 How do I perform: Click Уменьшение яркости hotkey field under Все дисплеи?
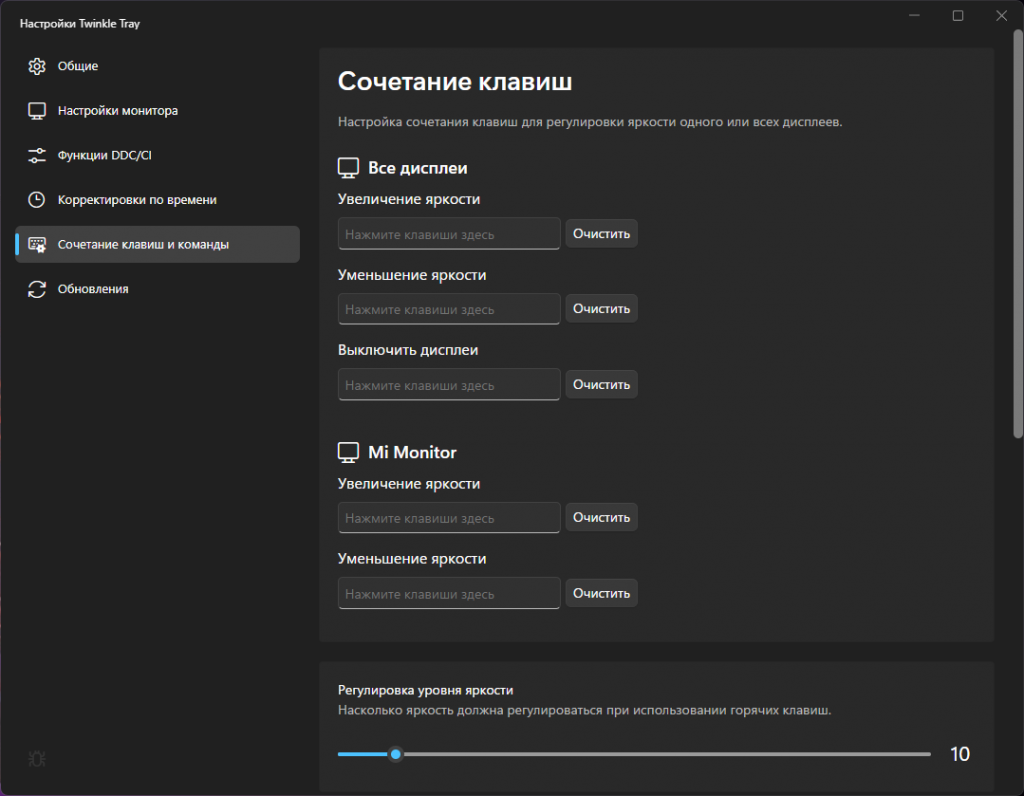[x=449, y=309]
